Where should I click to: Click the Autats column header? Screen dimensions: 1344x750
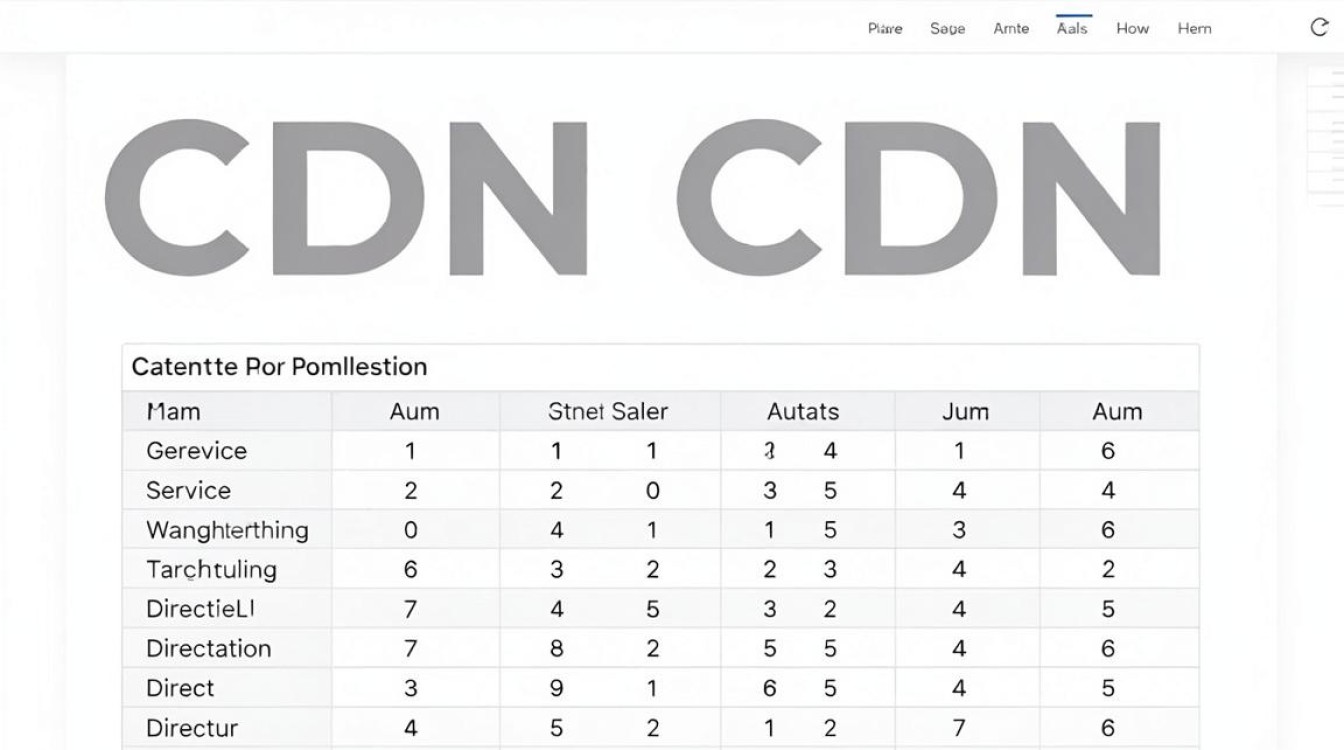(803, 411)
